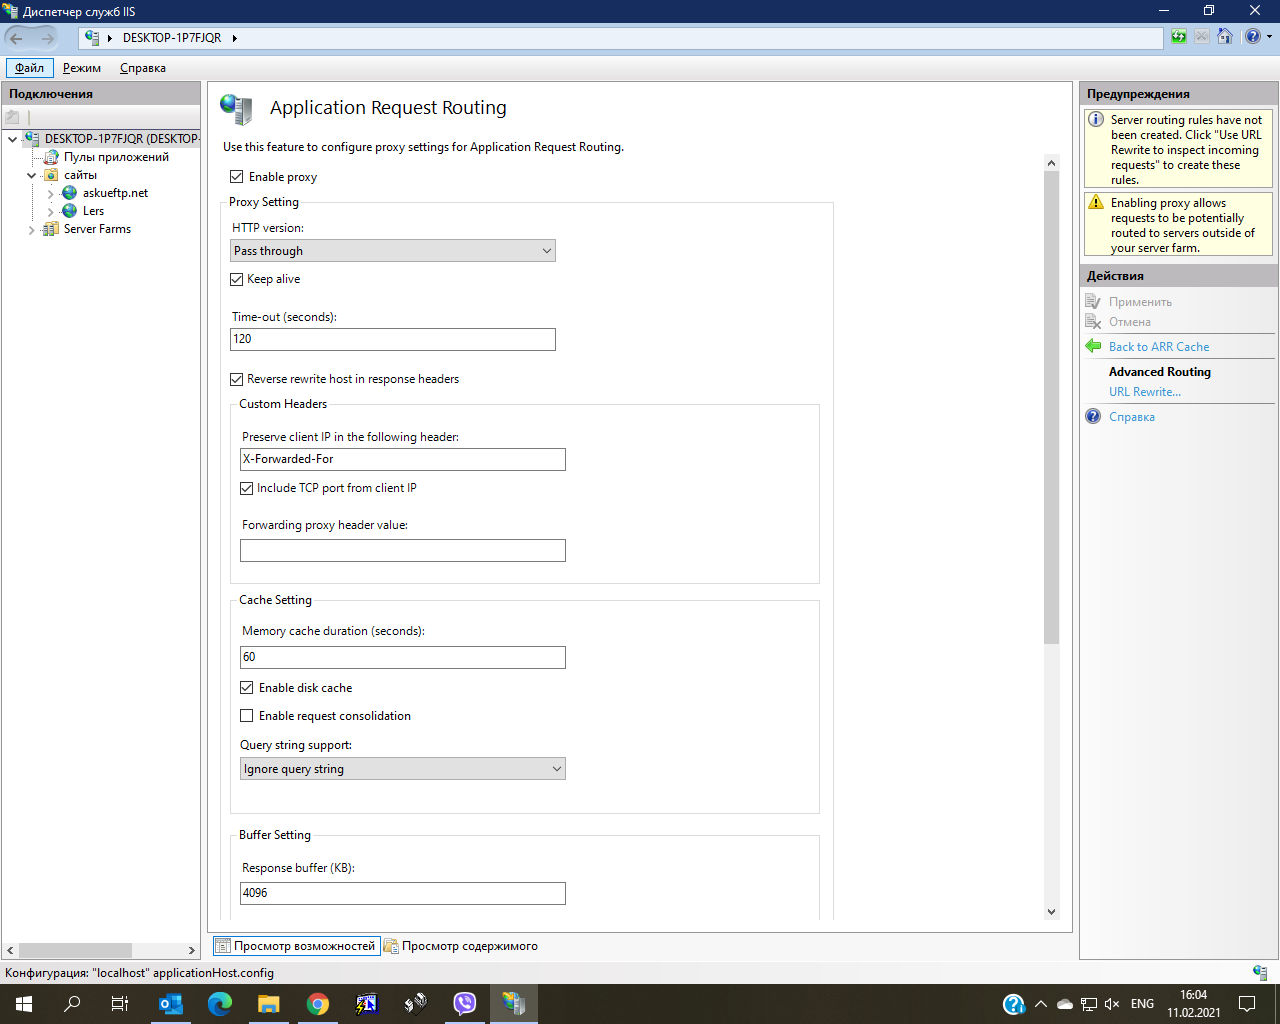Click the forward navigation arrow
1280x1024 pixels.
[46, 38]
